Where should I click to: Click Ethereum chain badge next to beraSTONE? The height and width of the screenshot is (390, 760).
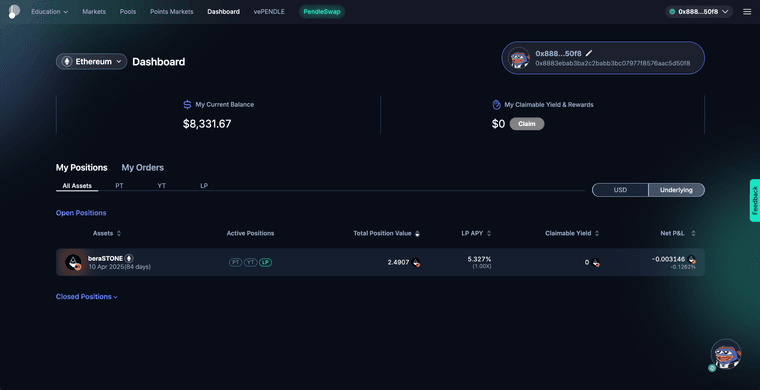click(x=129, y=258)
